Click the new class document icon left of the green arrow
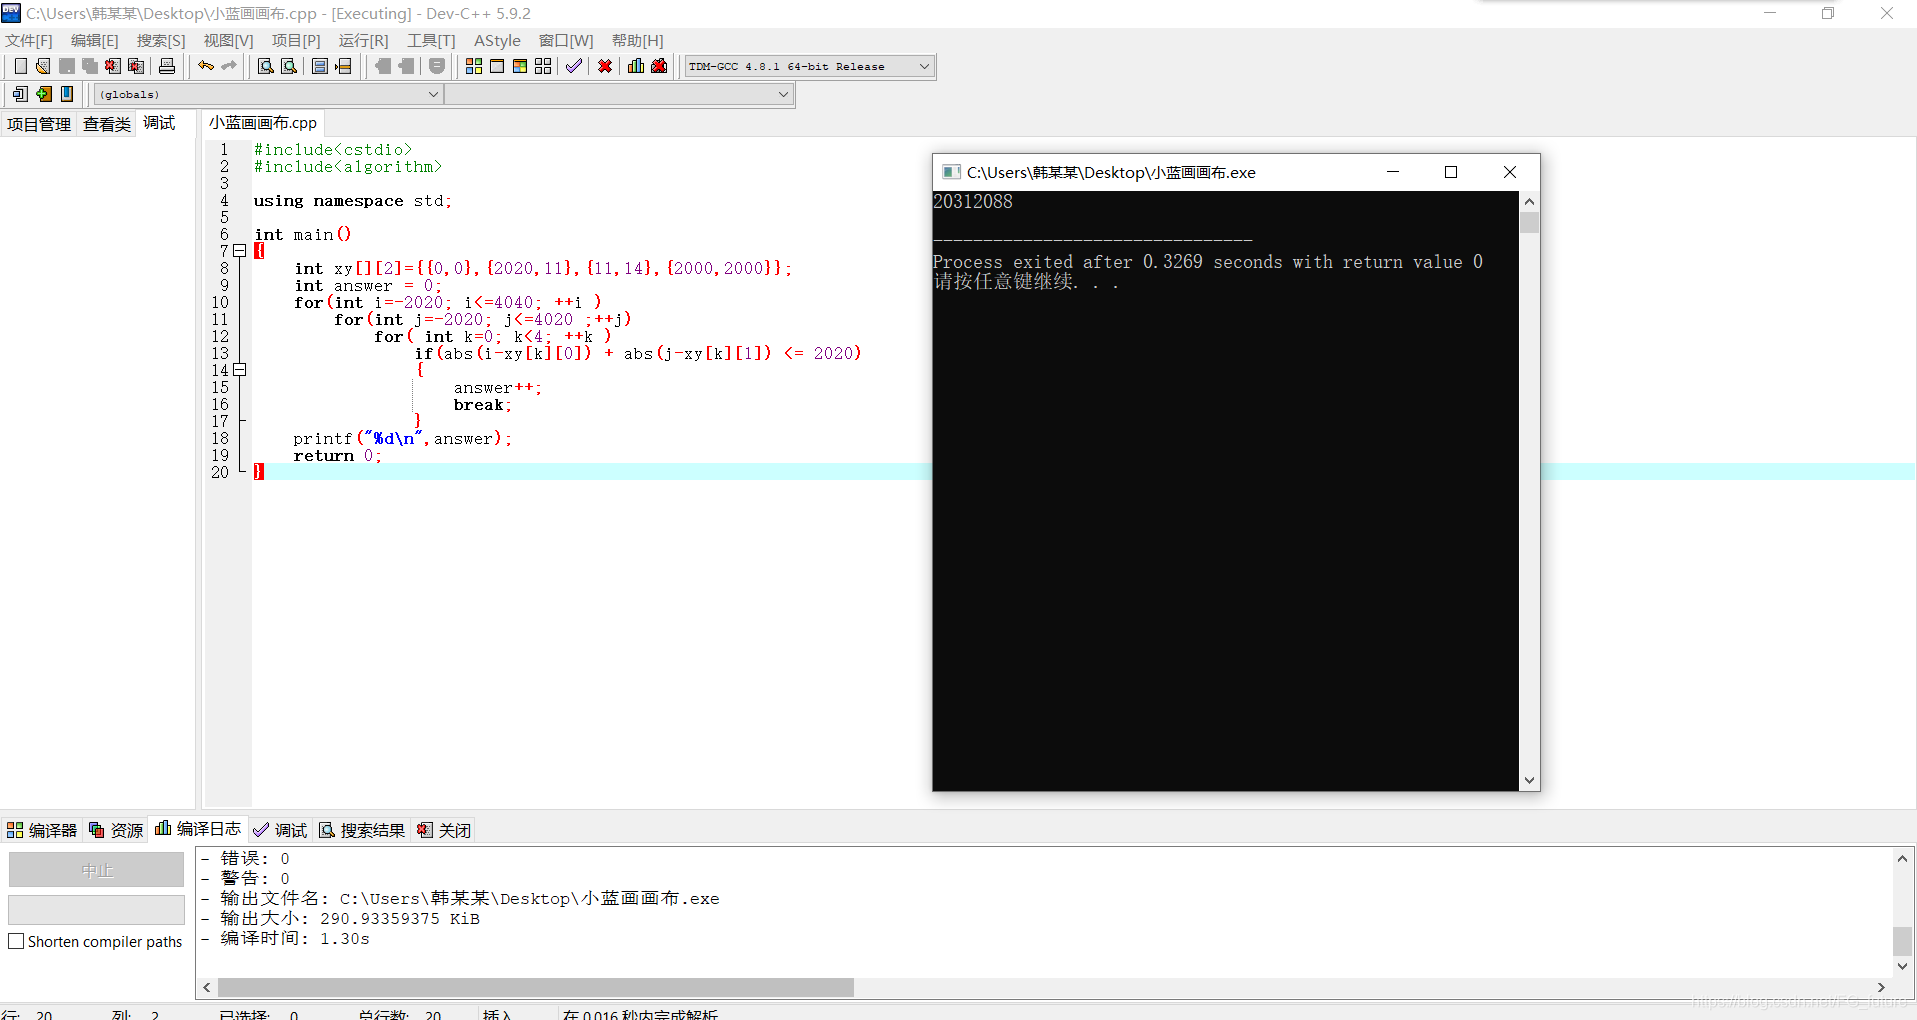The height and width of the screenshot is (1020, 1917). tap(20, 94)
